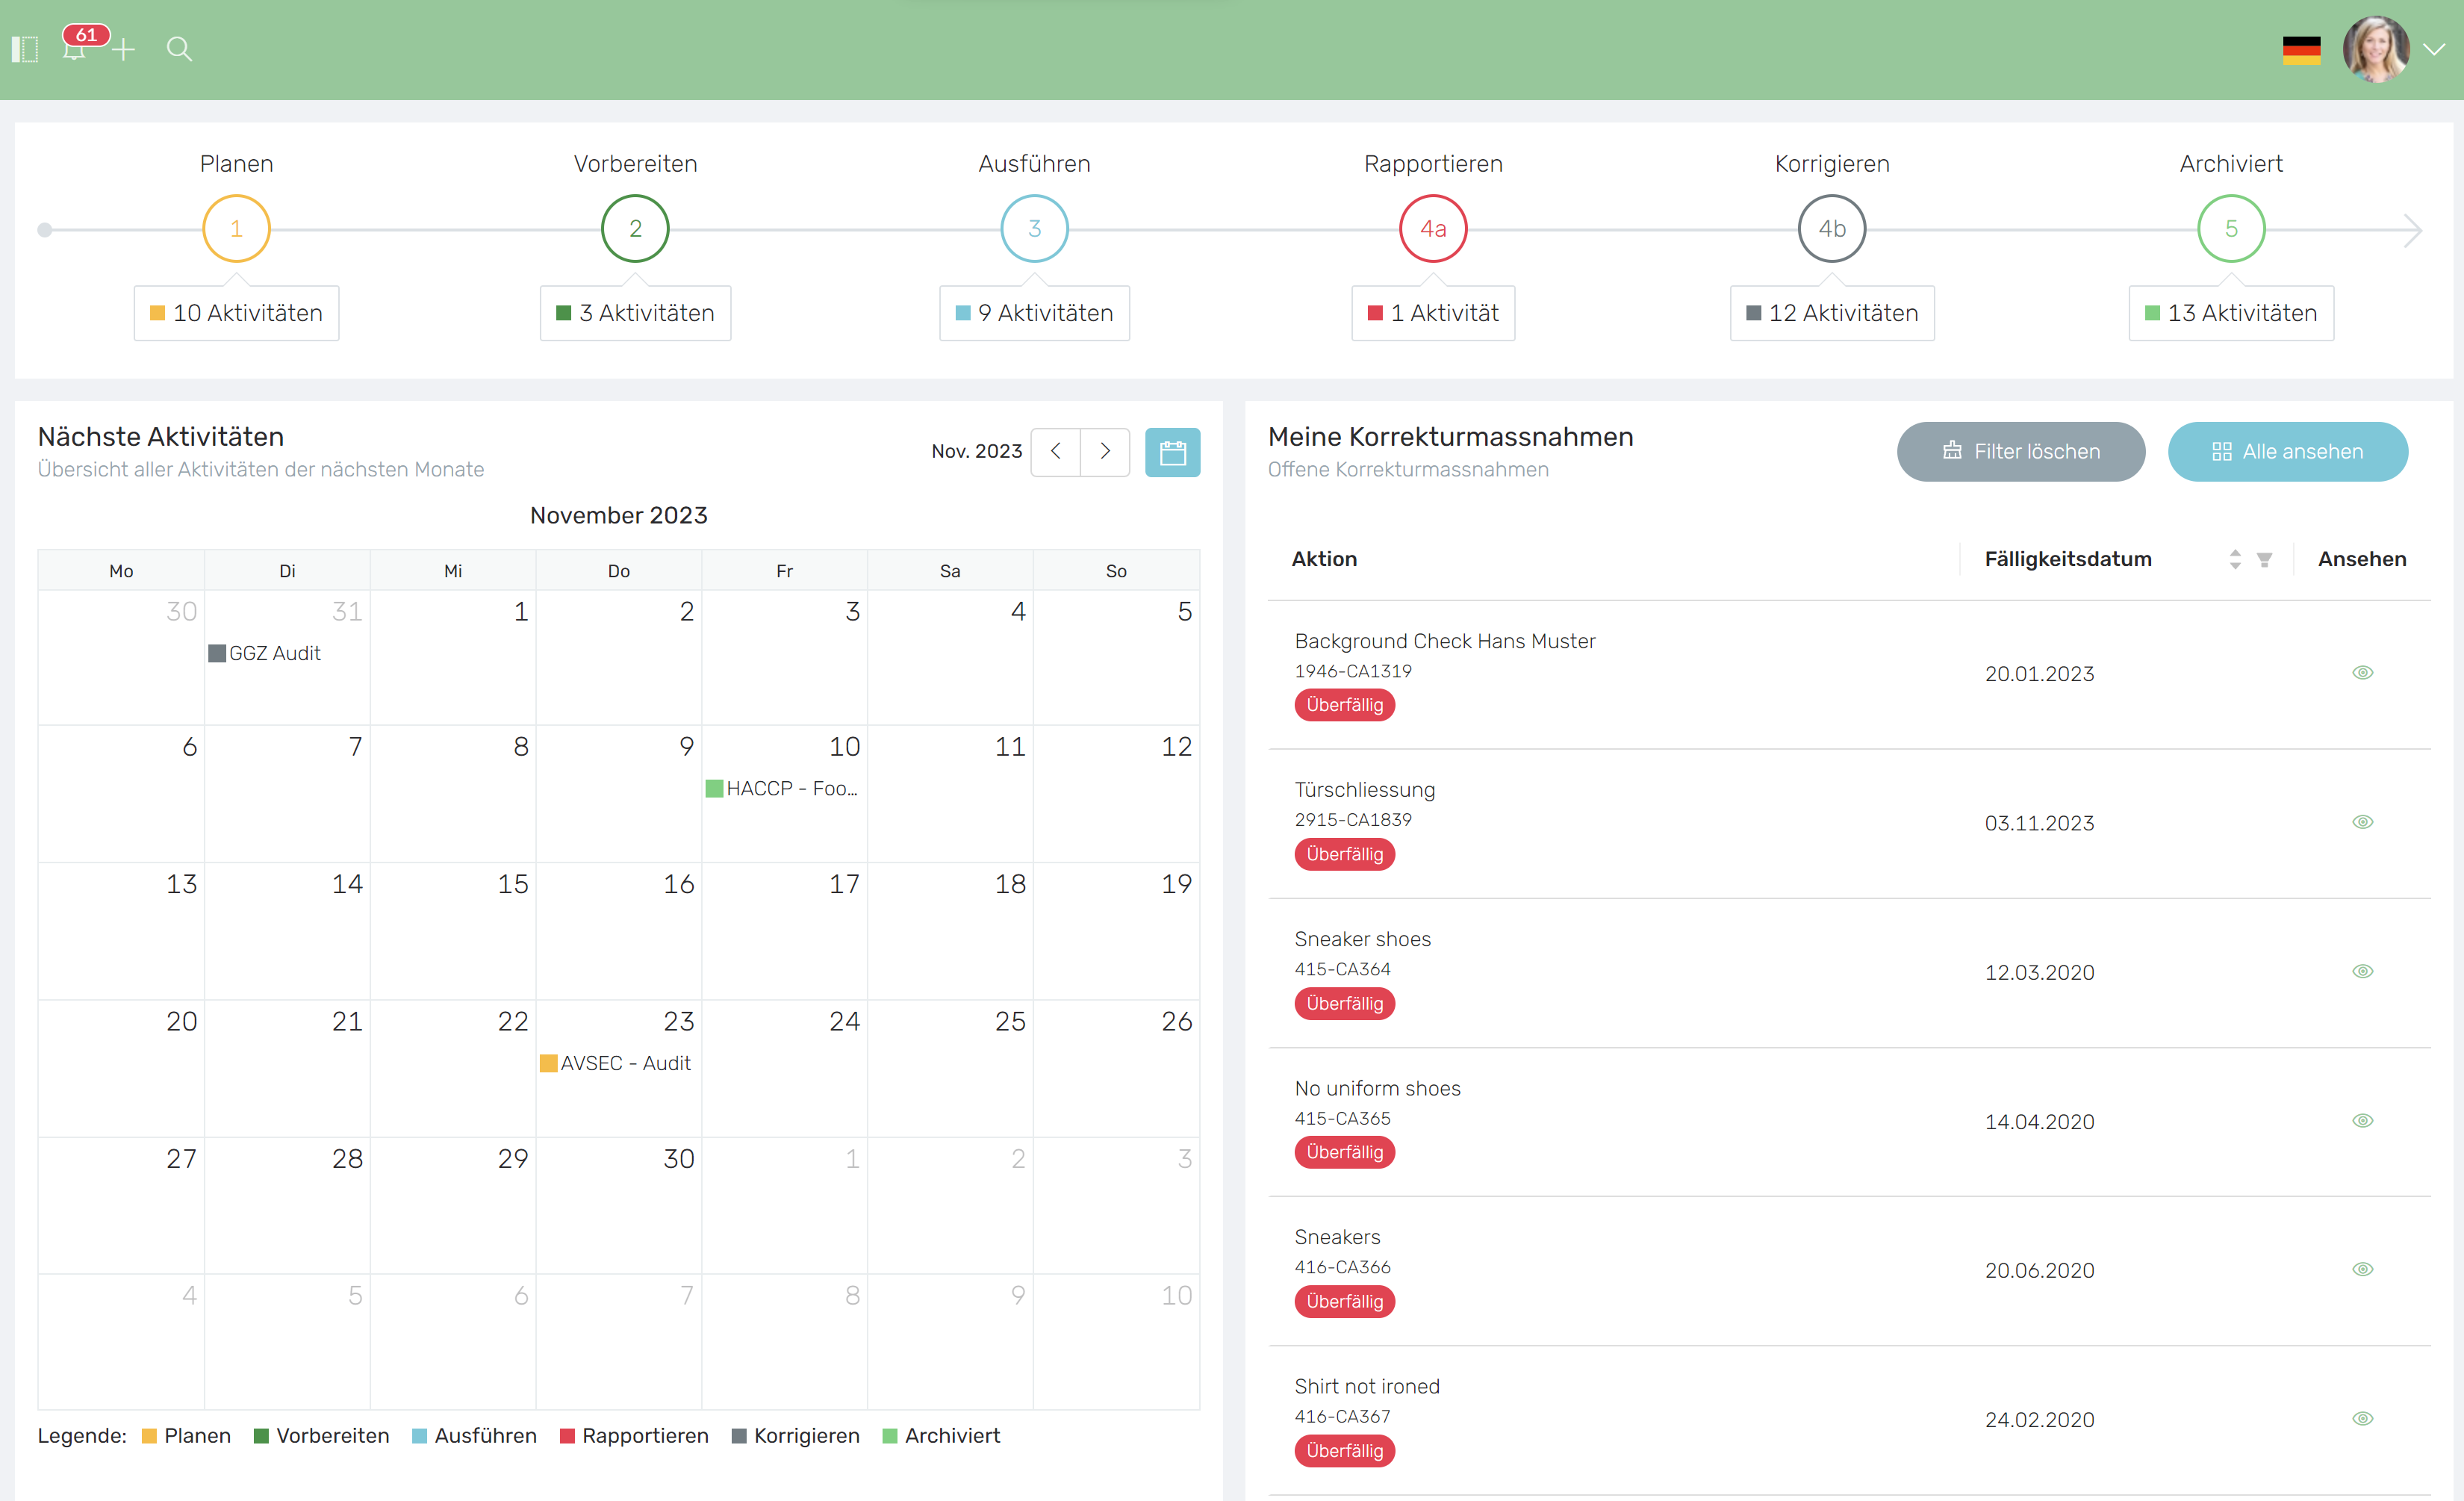Screen dimensions: 2464x1501
Task: Click Planen legend color swatch
Action: pos(149,1436)
